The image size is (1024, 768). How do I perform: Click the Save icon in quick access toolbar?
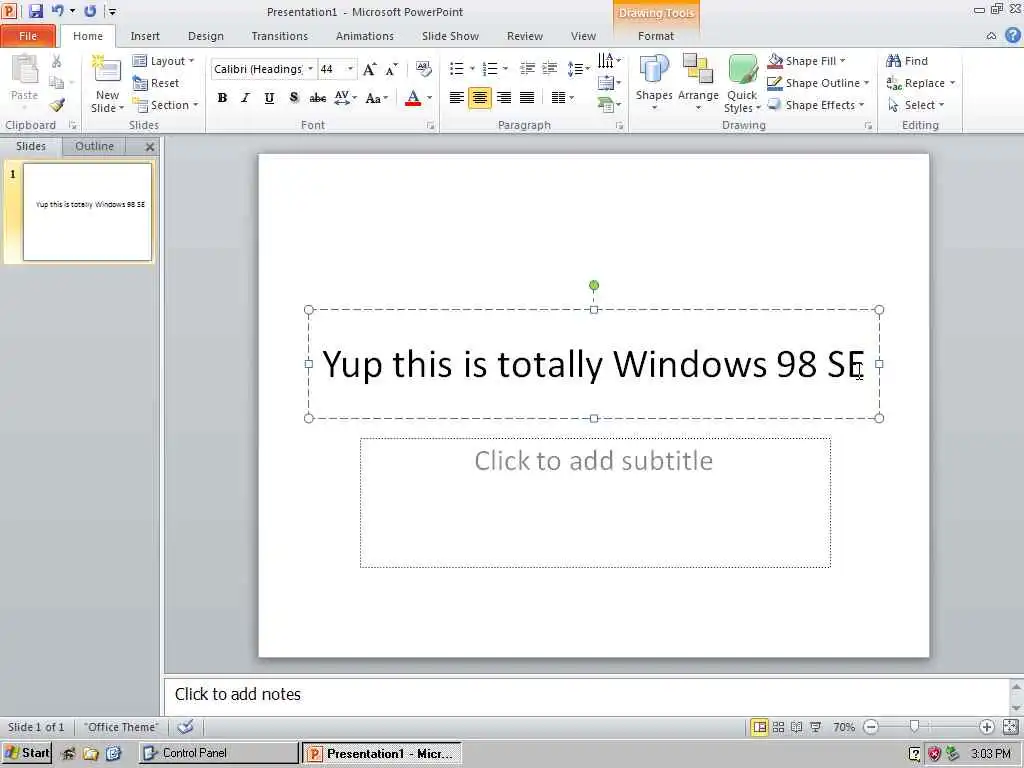click(x=35, y=11)
